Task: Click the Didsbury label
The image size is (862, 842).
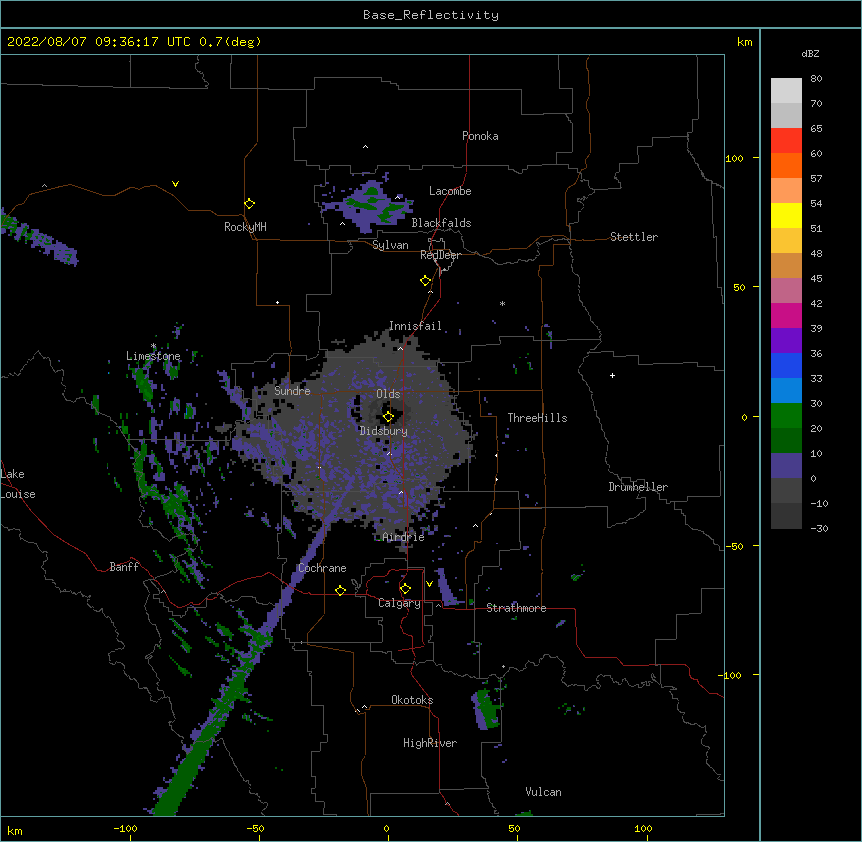Action: [x=384, y=431]
